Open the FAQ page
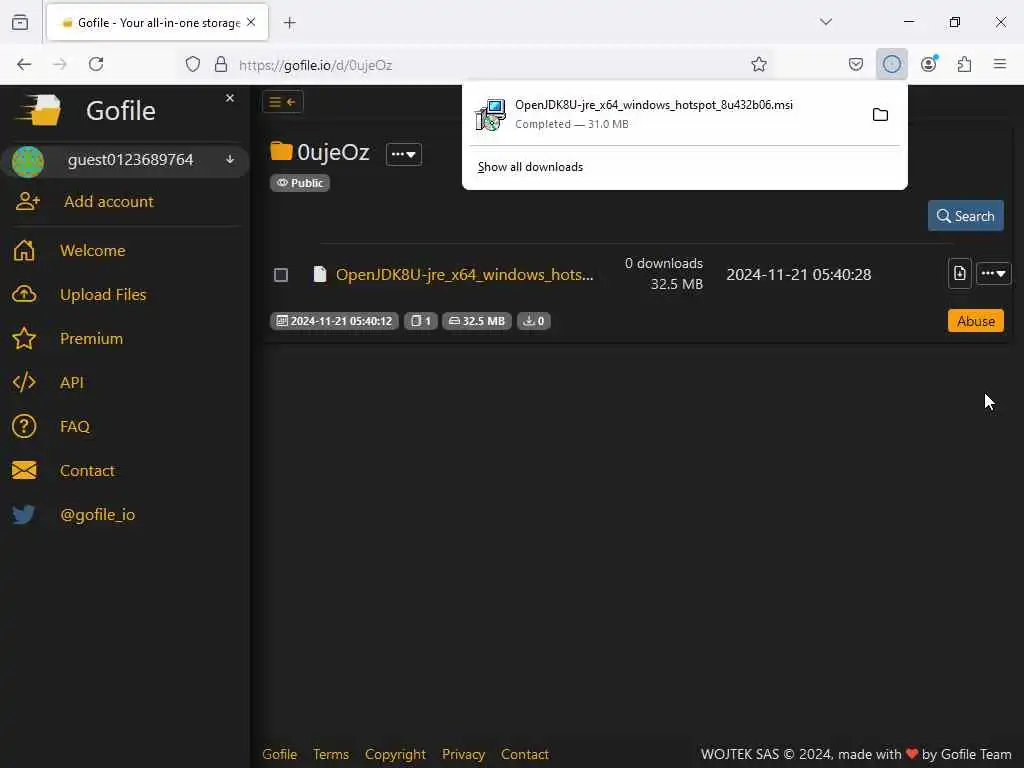 74,426
